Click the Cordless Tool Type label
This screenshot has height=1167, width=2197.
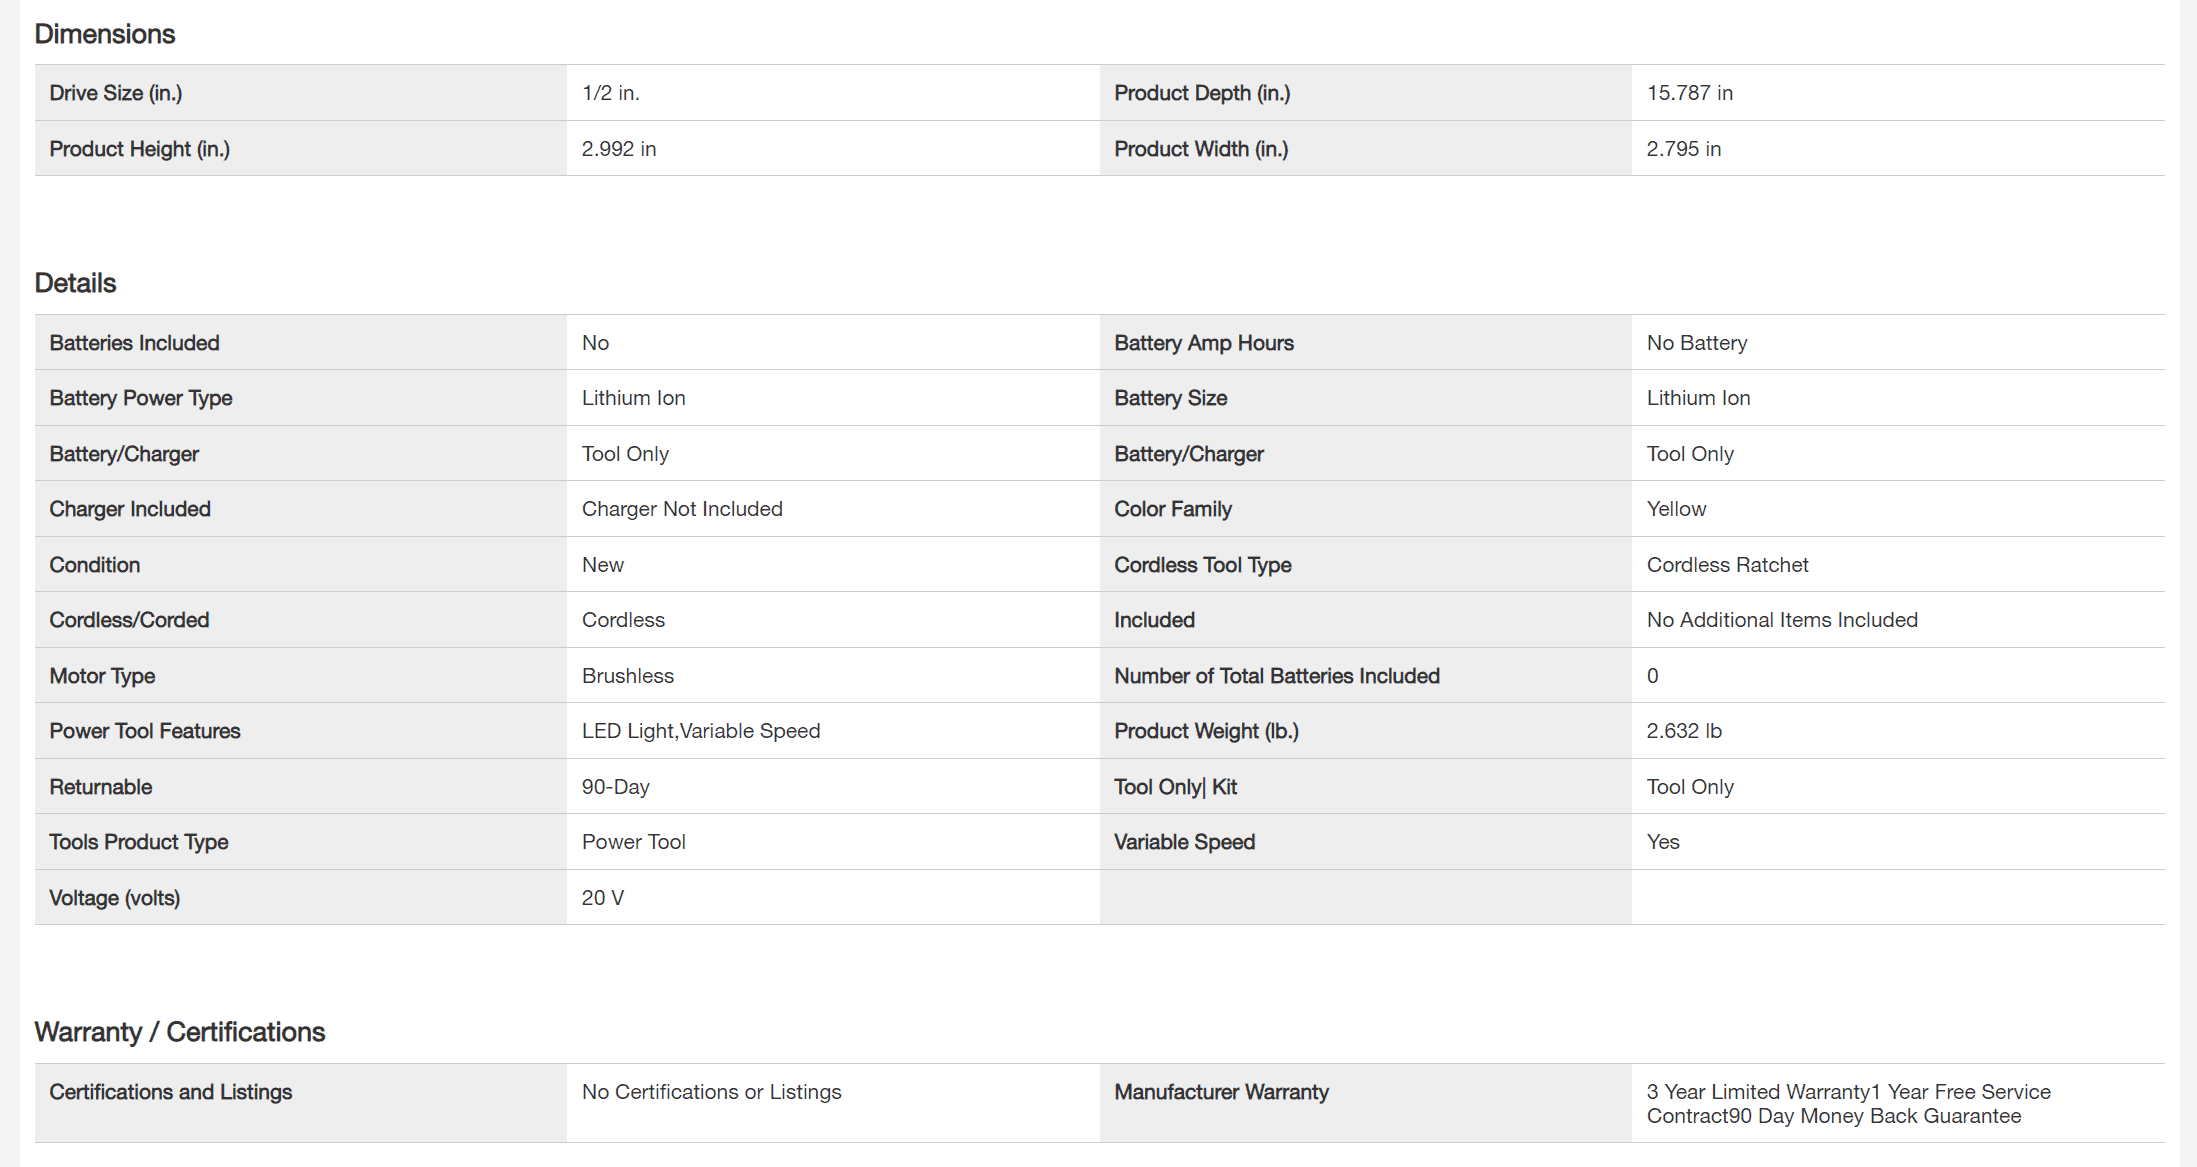[x=1203, y=565]
